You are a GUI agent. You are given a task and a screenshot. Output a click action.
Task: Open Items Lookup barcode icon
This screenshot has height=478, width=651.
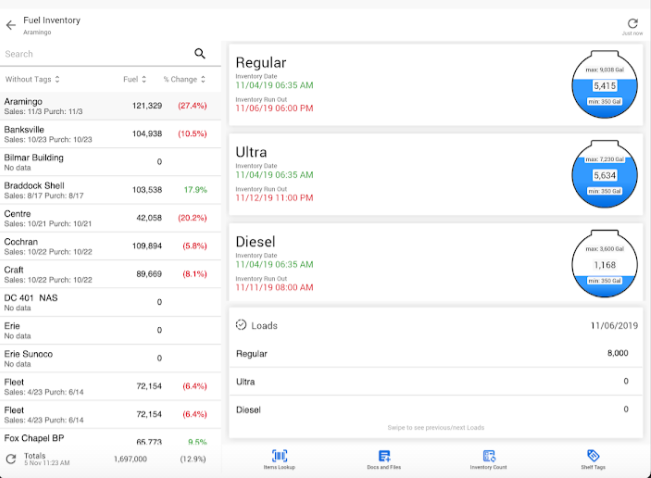click(280, 457)
